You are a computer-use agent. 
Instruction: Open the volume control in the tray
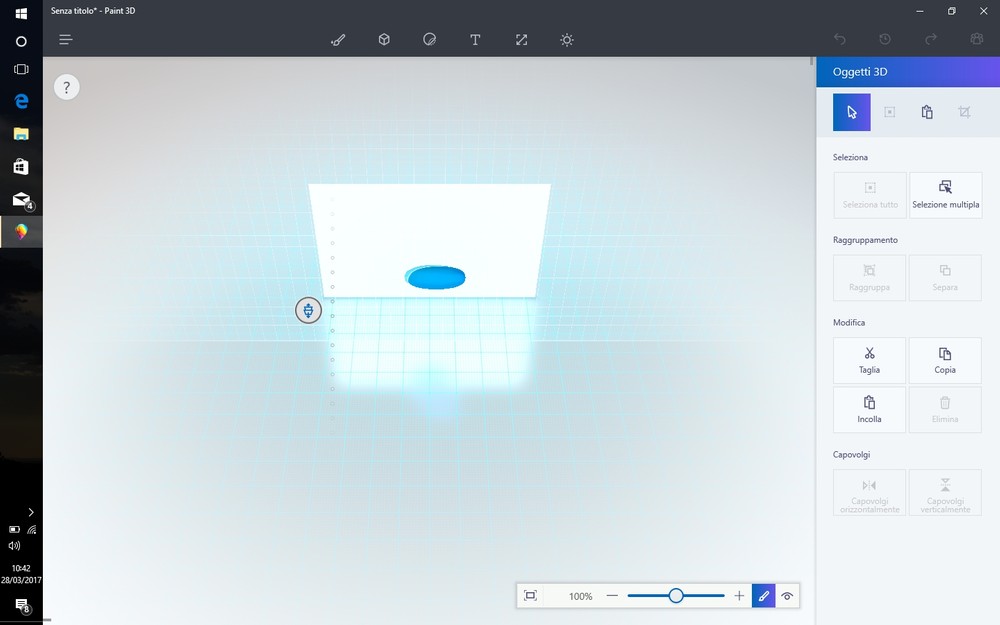[x=14, y=546]
